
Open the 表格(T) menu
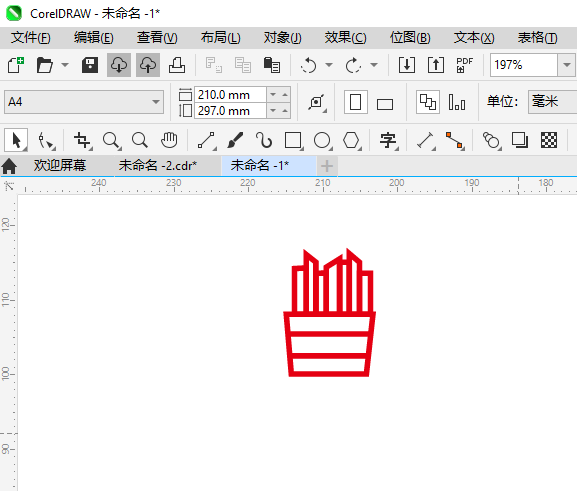[x=537, y=38]
